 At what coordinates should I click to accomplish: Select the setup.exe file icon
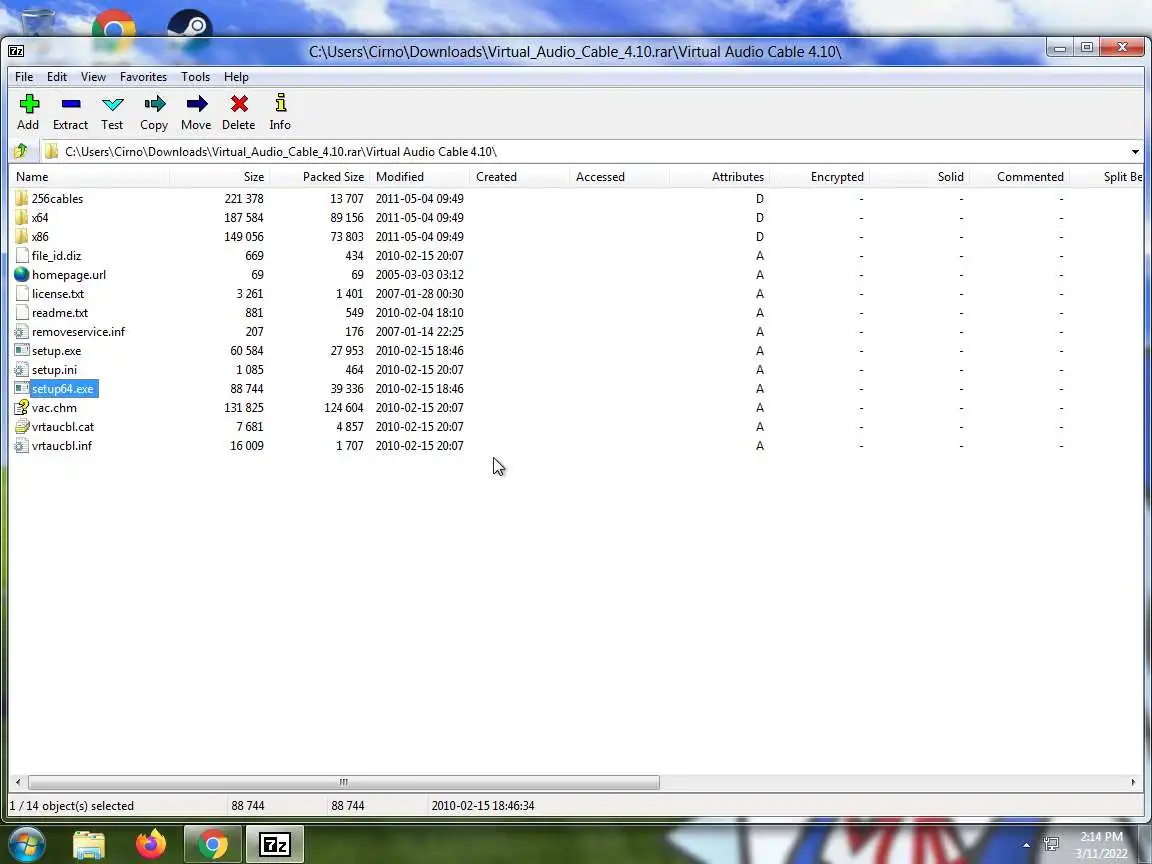coord(21,350)
